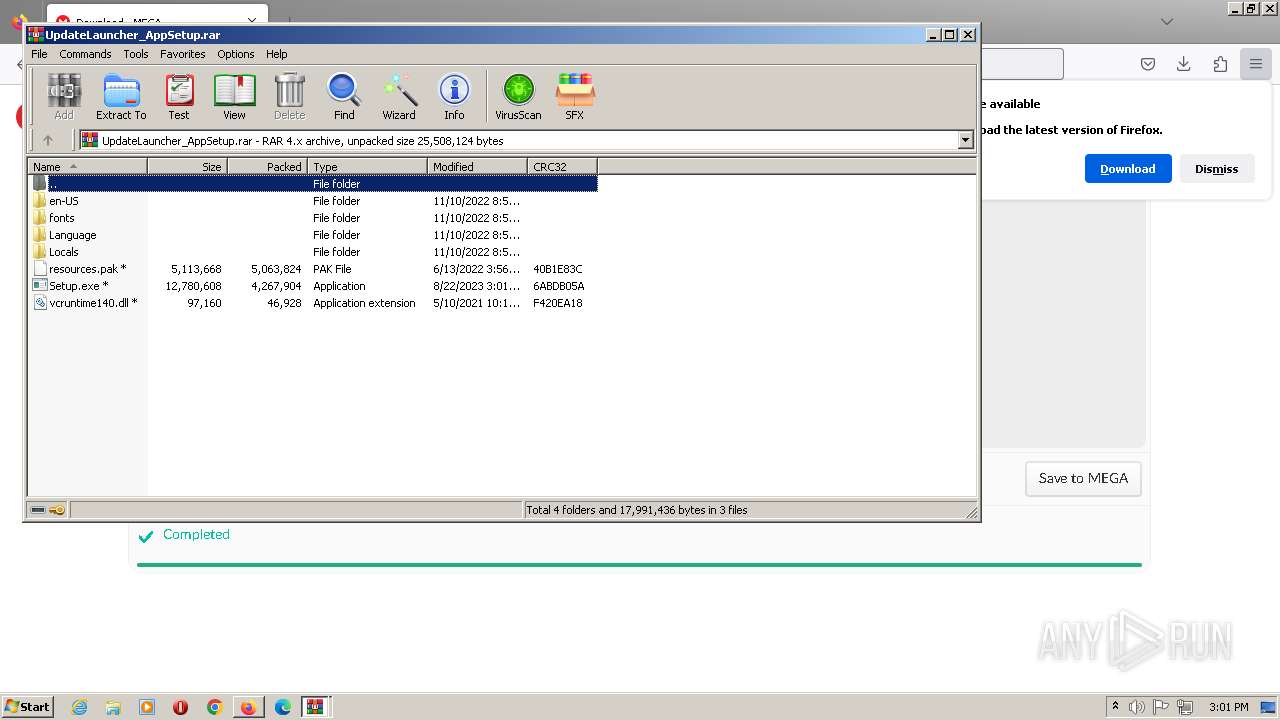Viewport: 1280px width, 720px height.
Task: Open the Firefox hamburger menu
Action: point(1255,64)
